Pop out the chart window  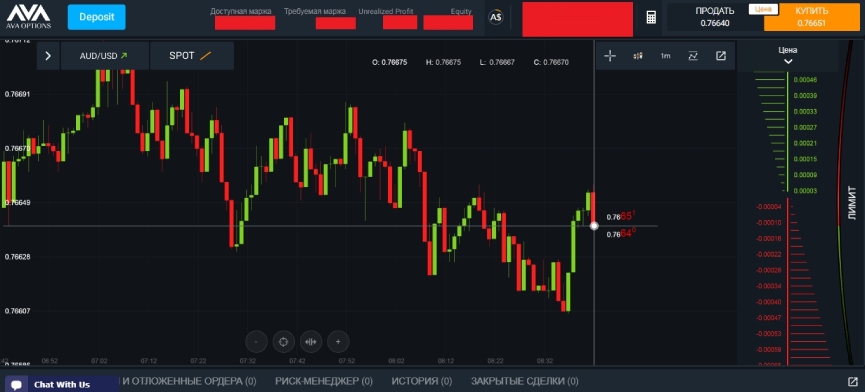pyautogui.click(x=720, y=56)
